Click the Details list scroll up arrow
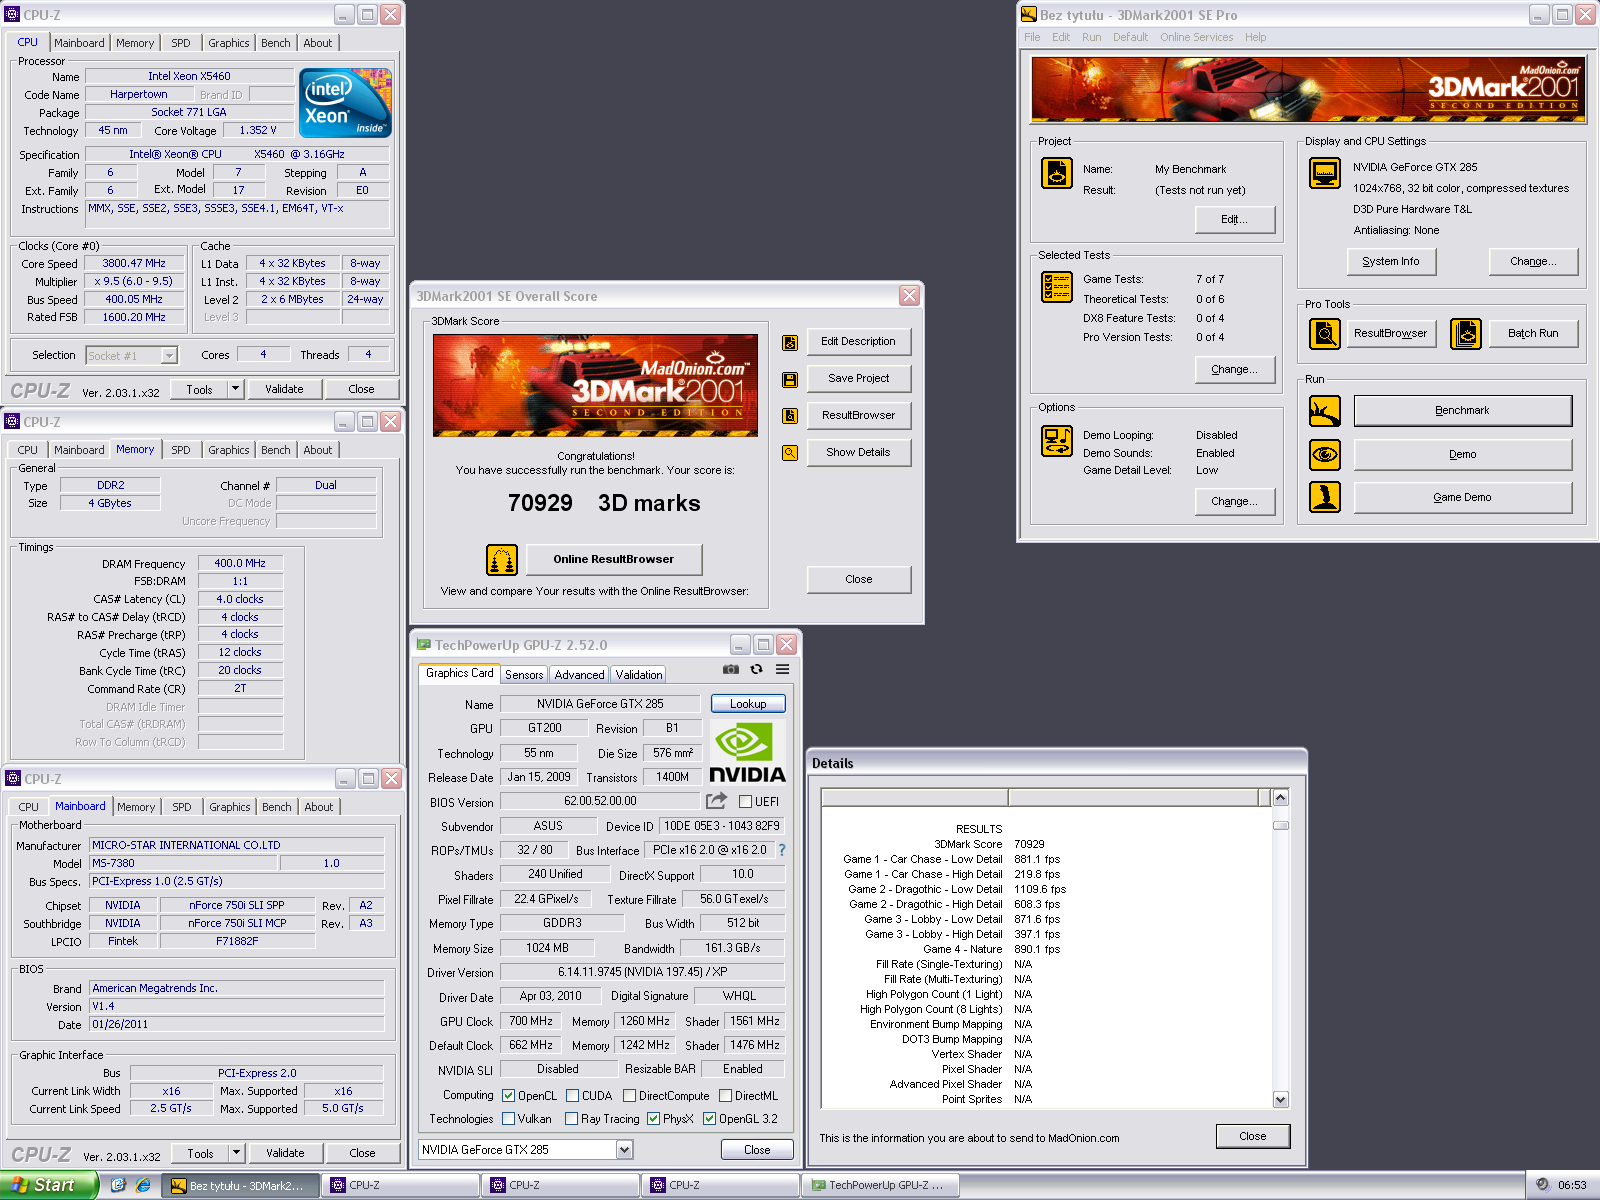Screen dimensions: 1600x1200 click(x=1280, y=798)
